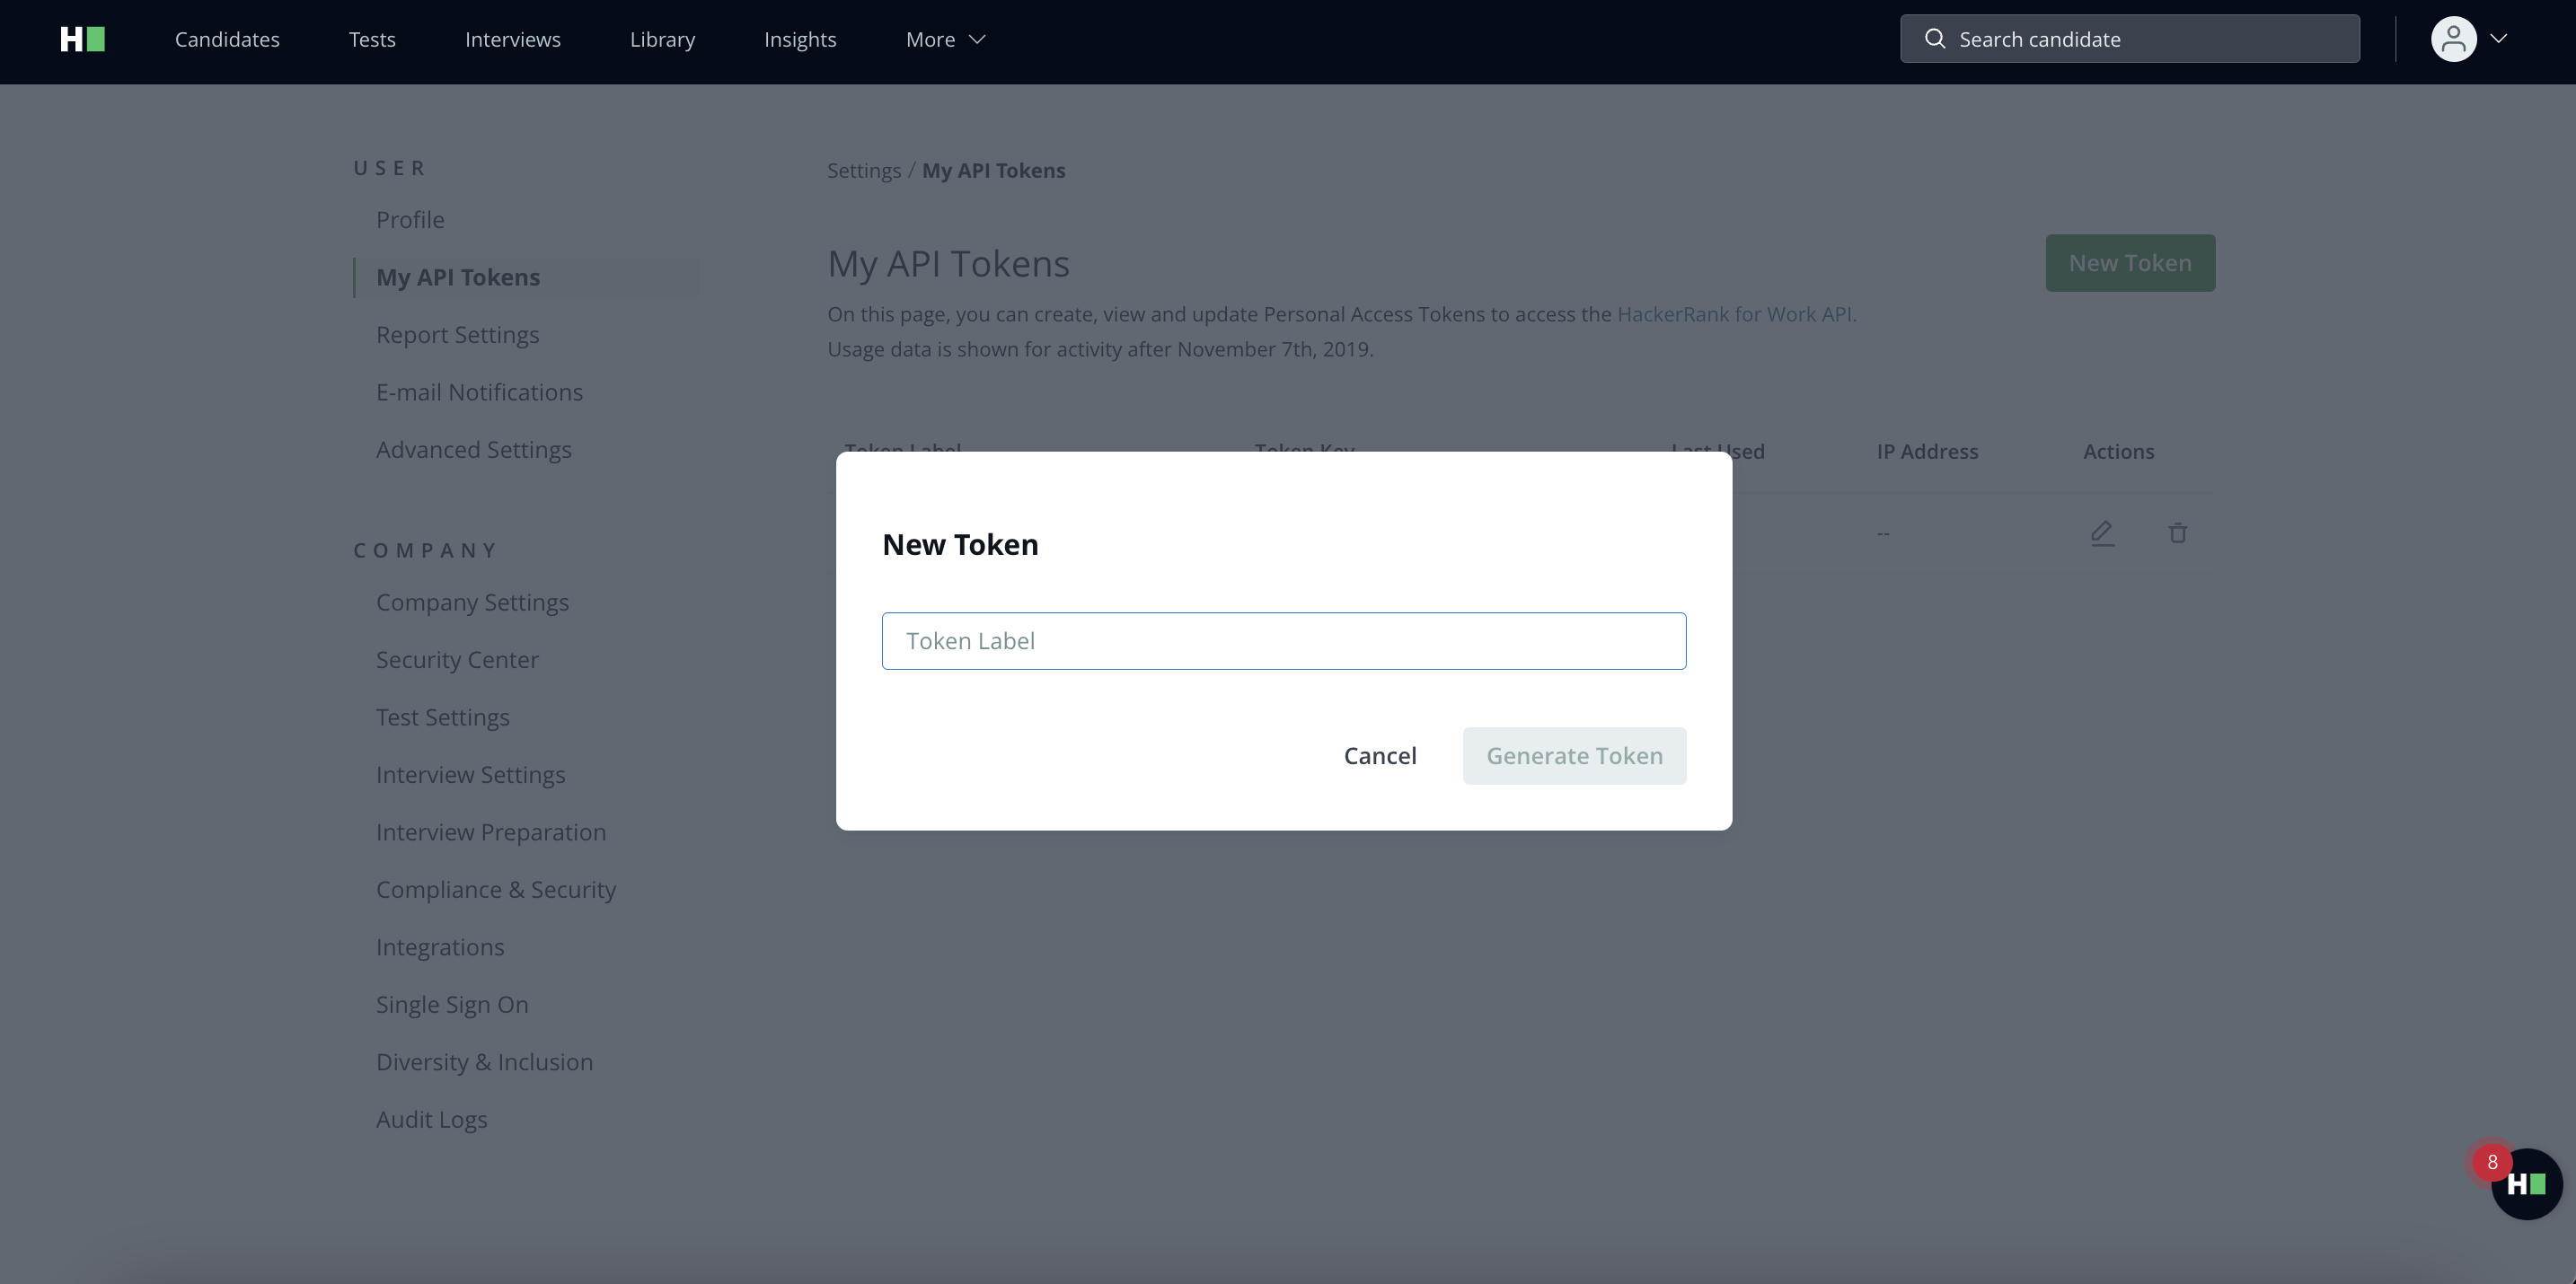The height and width of the screenshot is (1284, 2576).
Task: Open the HackerRank for Work API link
Action: tap(1735, 314)
